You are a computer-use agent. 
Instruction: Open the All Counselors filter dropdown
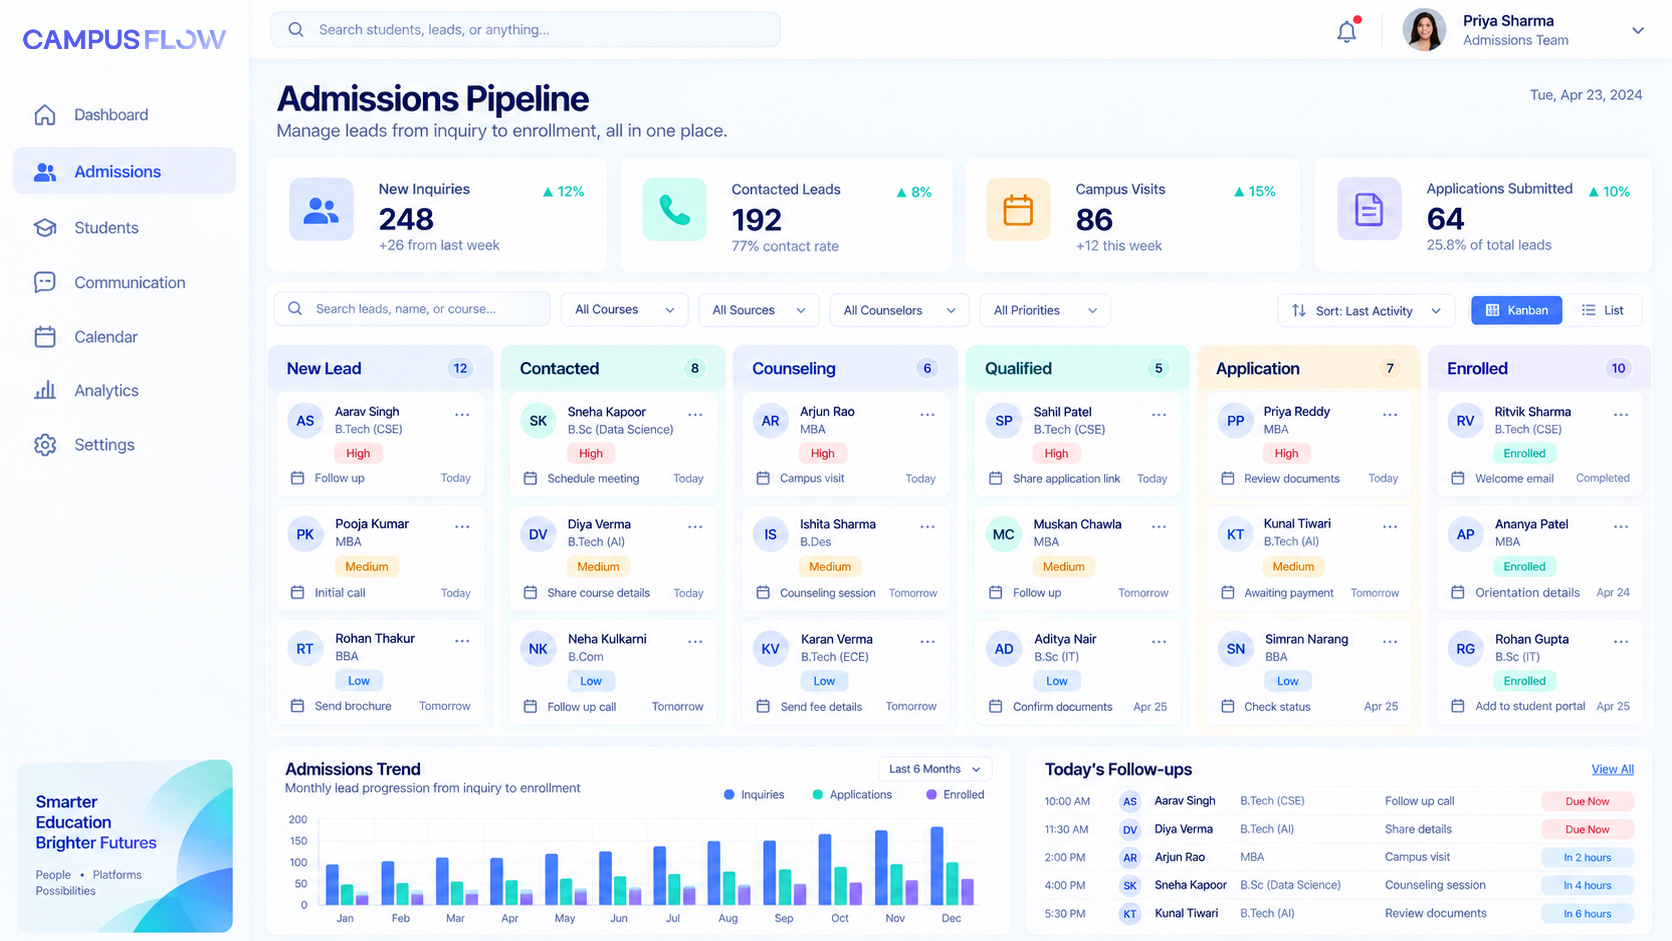(900, 310)
